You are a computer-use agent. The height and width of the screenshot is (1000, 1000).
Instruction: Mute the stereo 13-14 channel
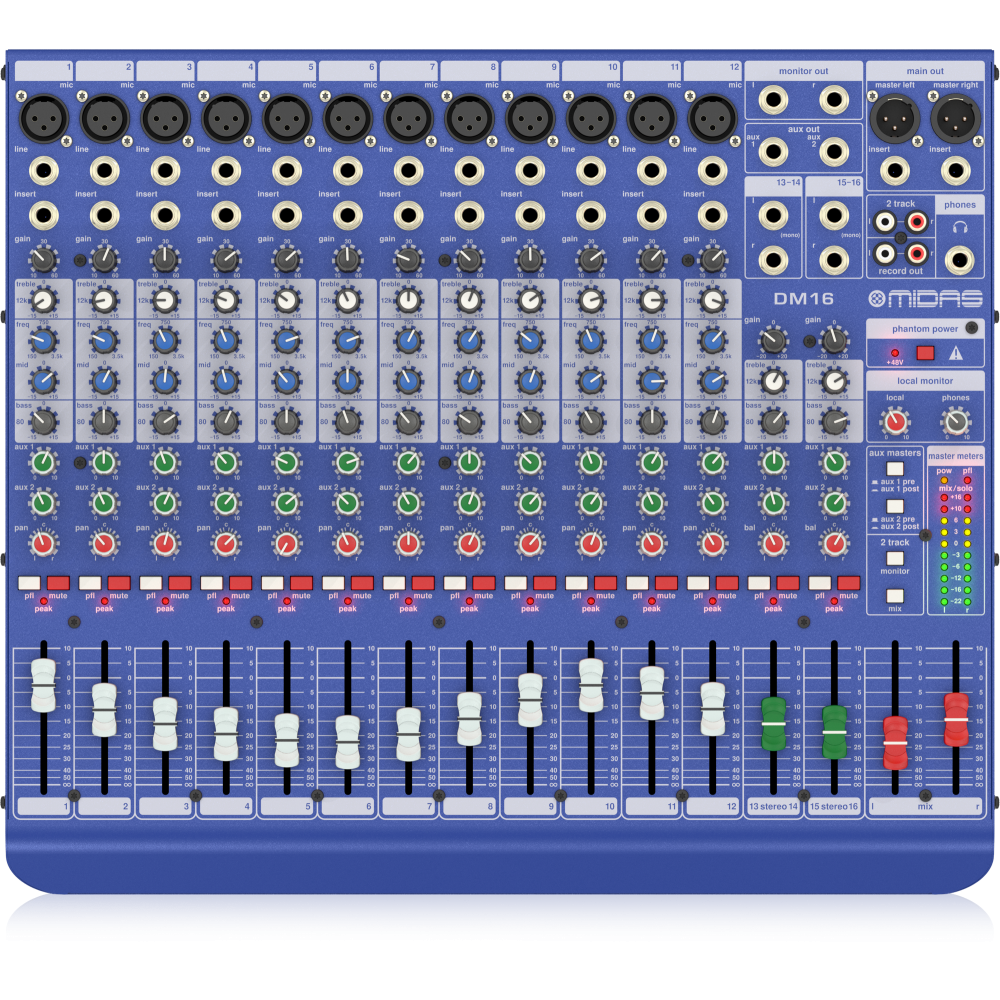[x=788, y=583]
